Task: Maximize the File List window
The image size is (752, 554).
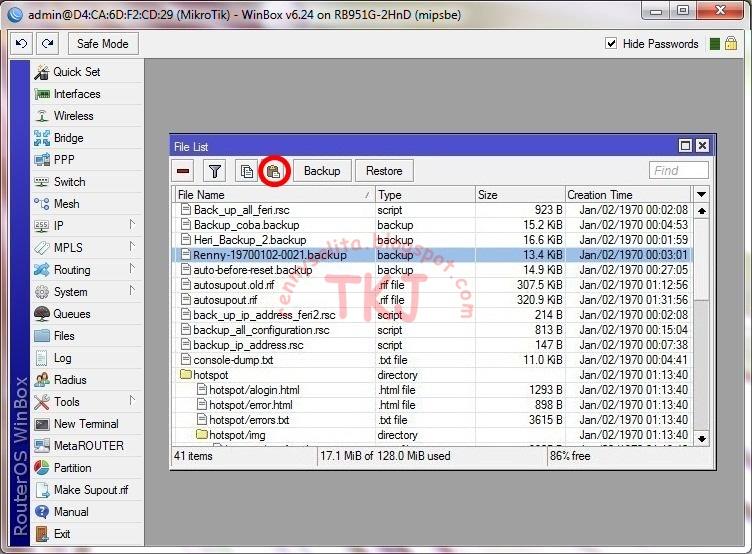Action: pos(685,146)
